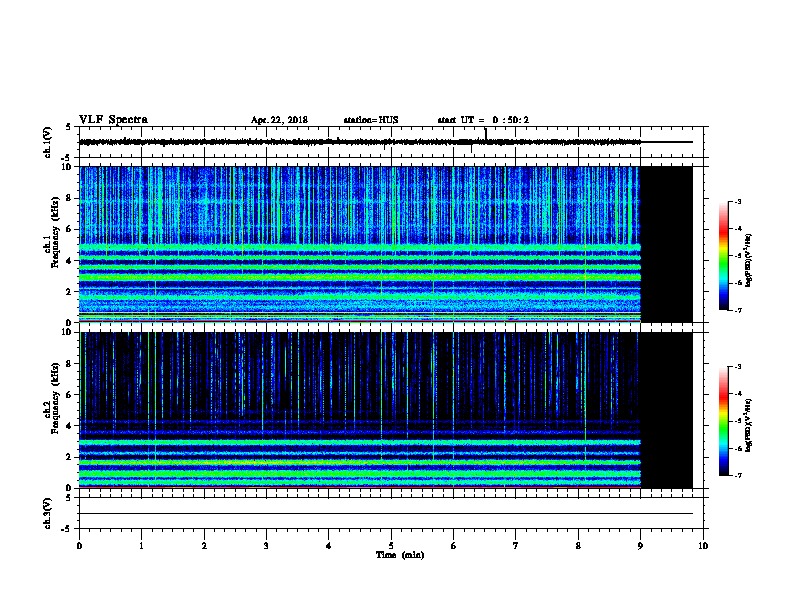792x612 pixels.
Task: Click the "ch.3(V)" waveform axis label
Action: click(x=47, y=513)
